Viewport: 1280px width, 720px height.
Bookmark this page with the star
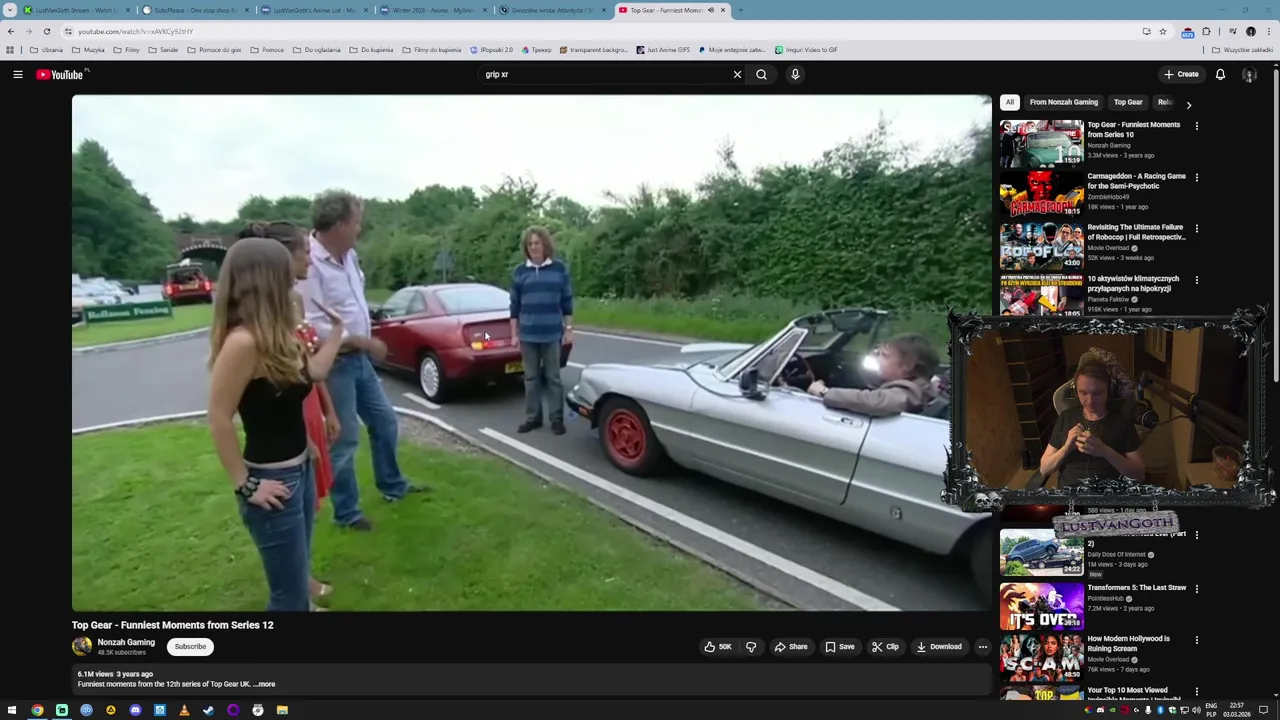pyautogui.click(x=1162, y=31)
